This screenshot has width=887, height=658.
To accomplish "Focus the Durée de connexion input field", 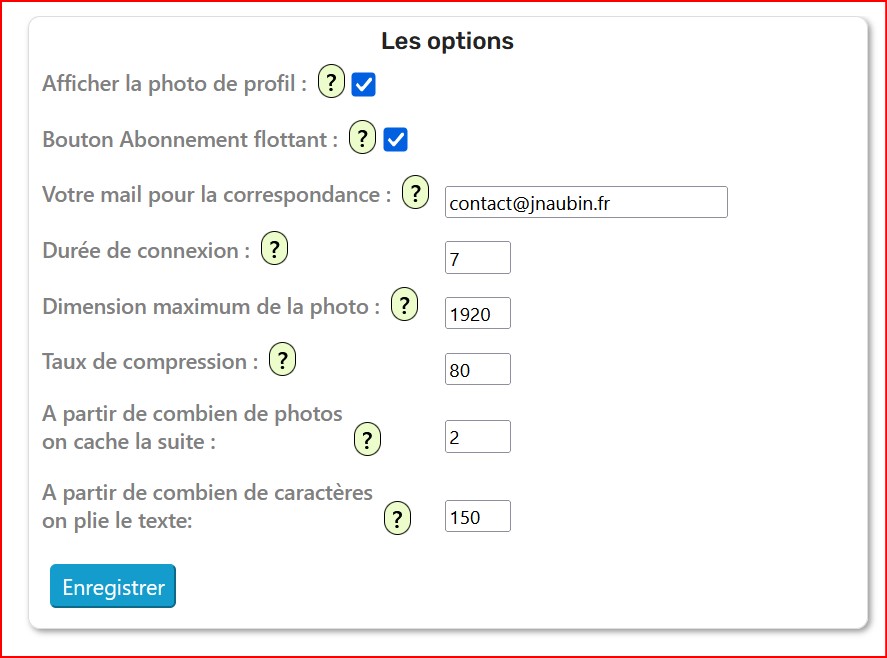I will [x=477, y=258].
